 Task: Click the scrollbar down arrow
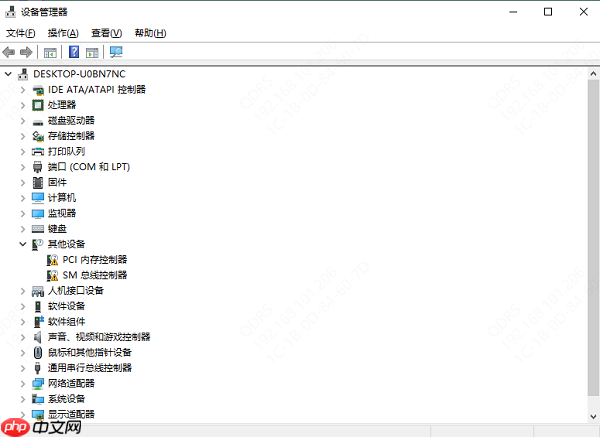[x=593, y=417]
